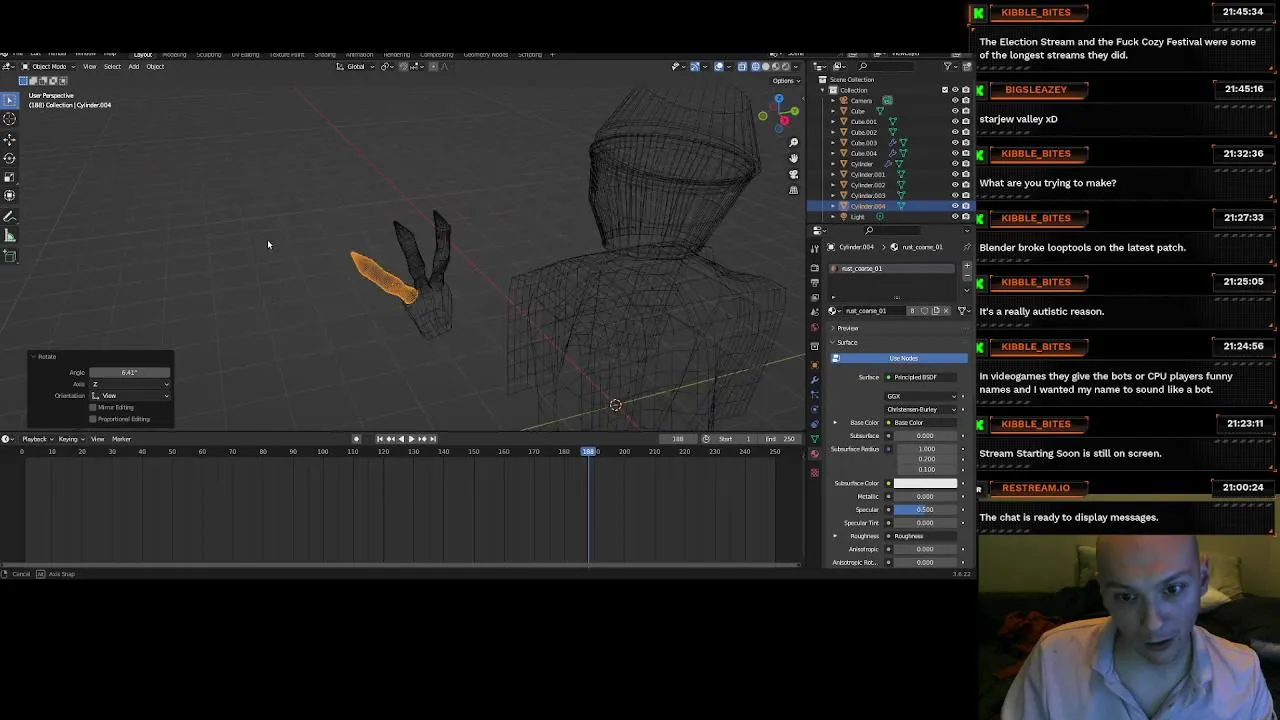Open Output properties tab icon
This screenshot has height=720, width=1280.
click(x=815, y=282)
